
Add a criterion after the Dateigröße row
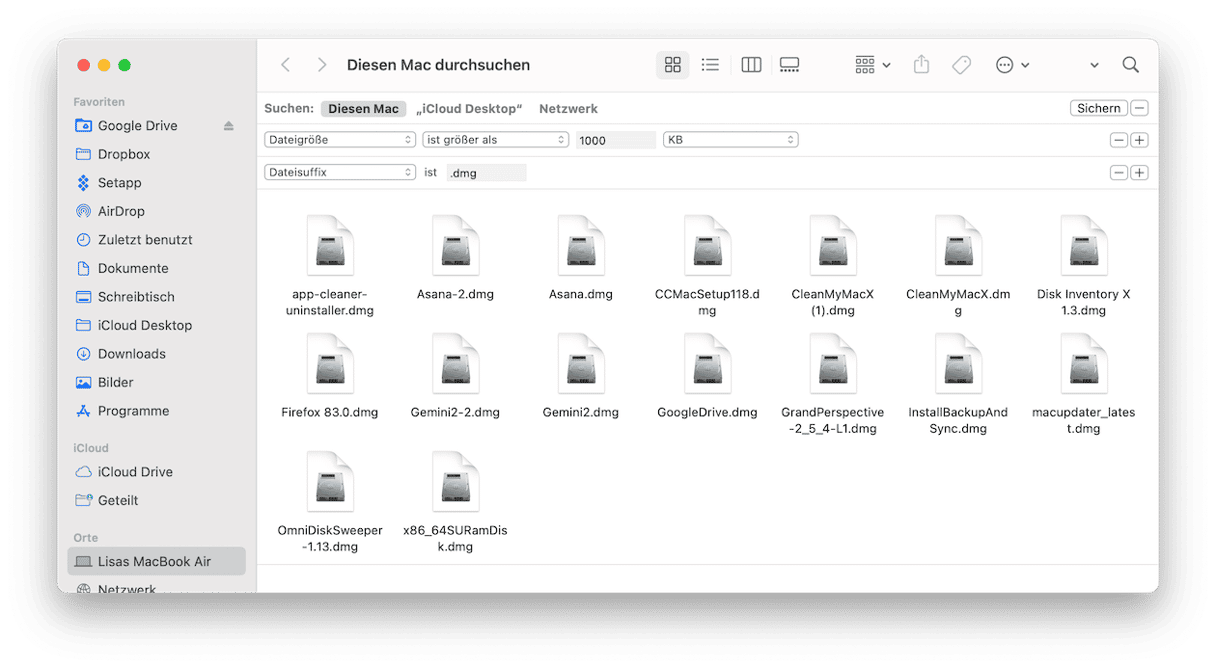click(x=1140, y=141)
